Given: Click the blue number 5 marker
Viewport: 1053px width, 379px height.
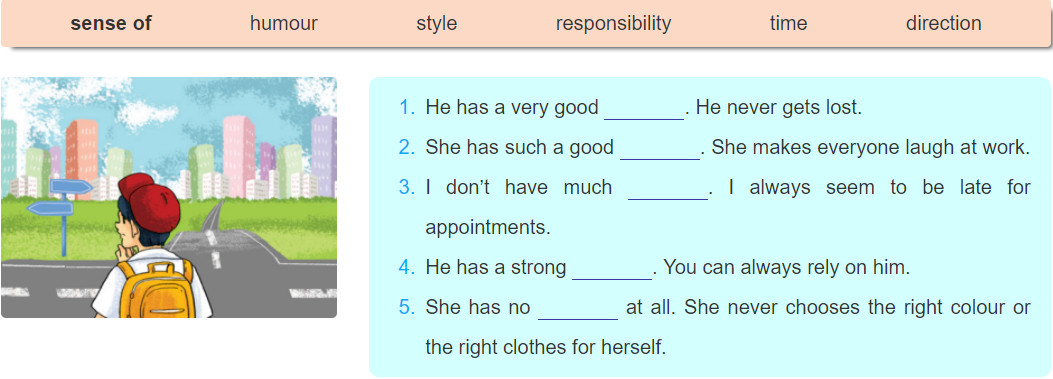Looking at the screenshot, I should (x=406, y=308).
